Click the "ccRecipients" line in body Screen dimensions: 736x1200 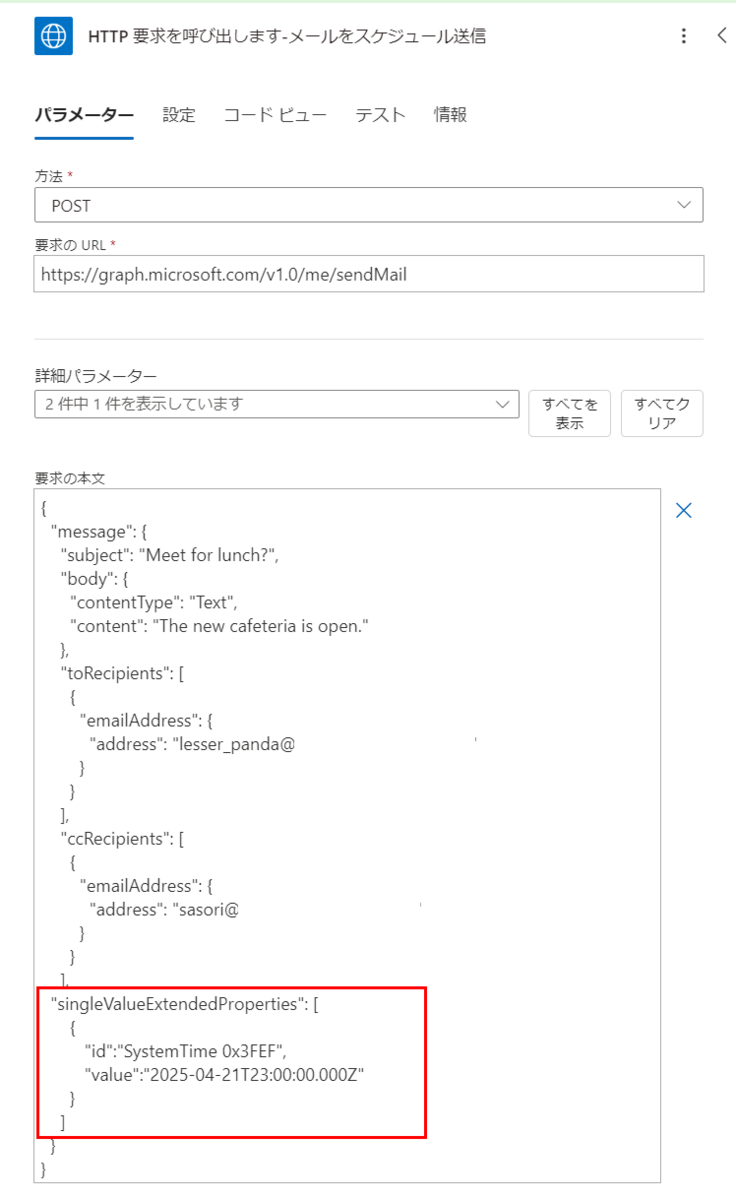point(122,838)
